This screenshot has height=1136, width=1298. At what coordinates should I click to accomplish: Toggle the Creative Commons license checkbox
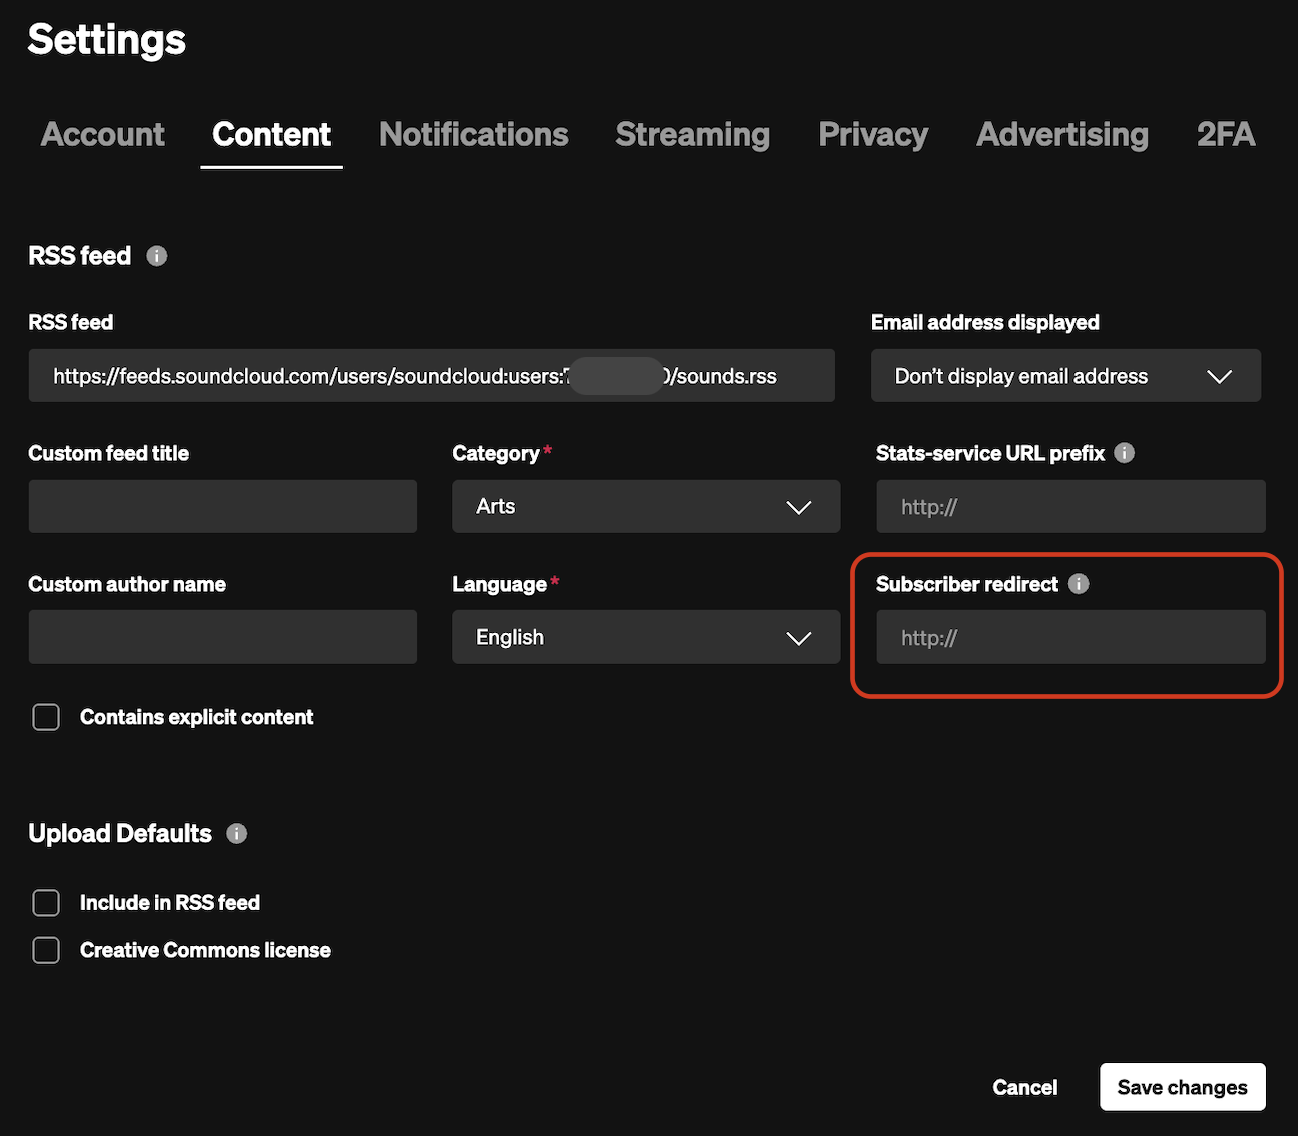pos(46,950)
